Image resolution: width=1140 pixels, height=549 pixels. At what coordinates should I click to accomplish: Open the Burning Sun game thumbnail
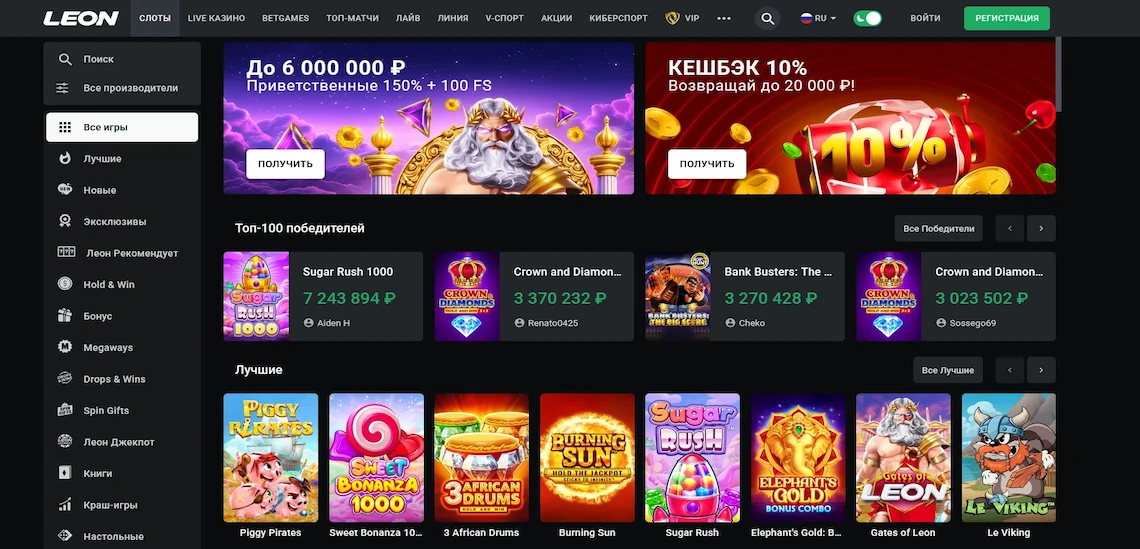[x=587, y=457]
